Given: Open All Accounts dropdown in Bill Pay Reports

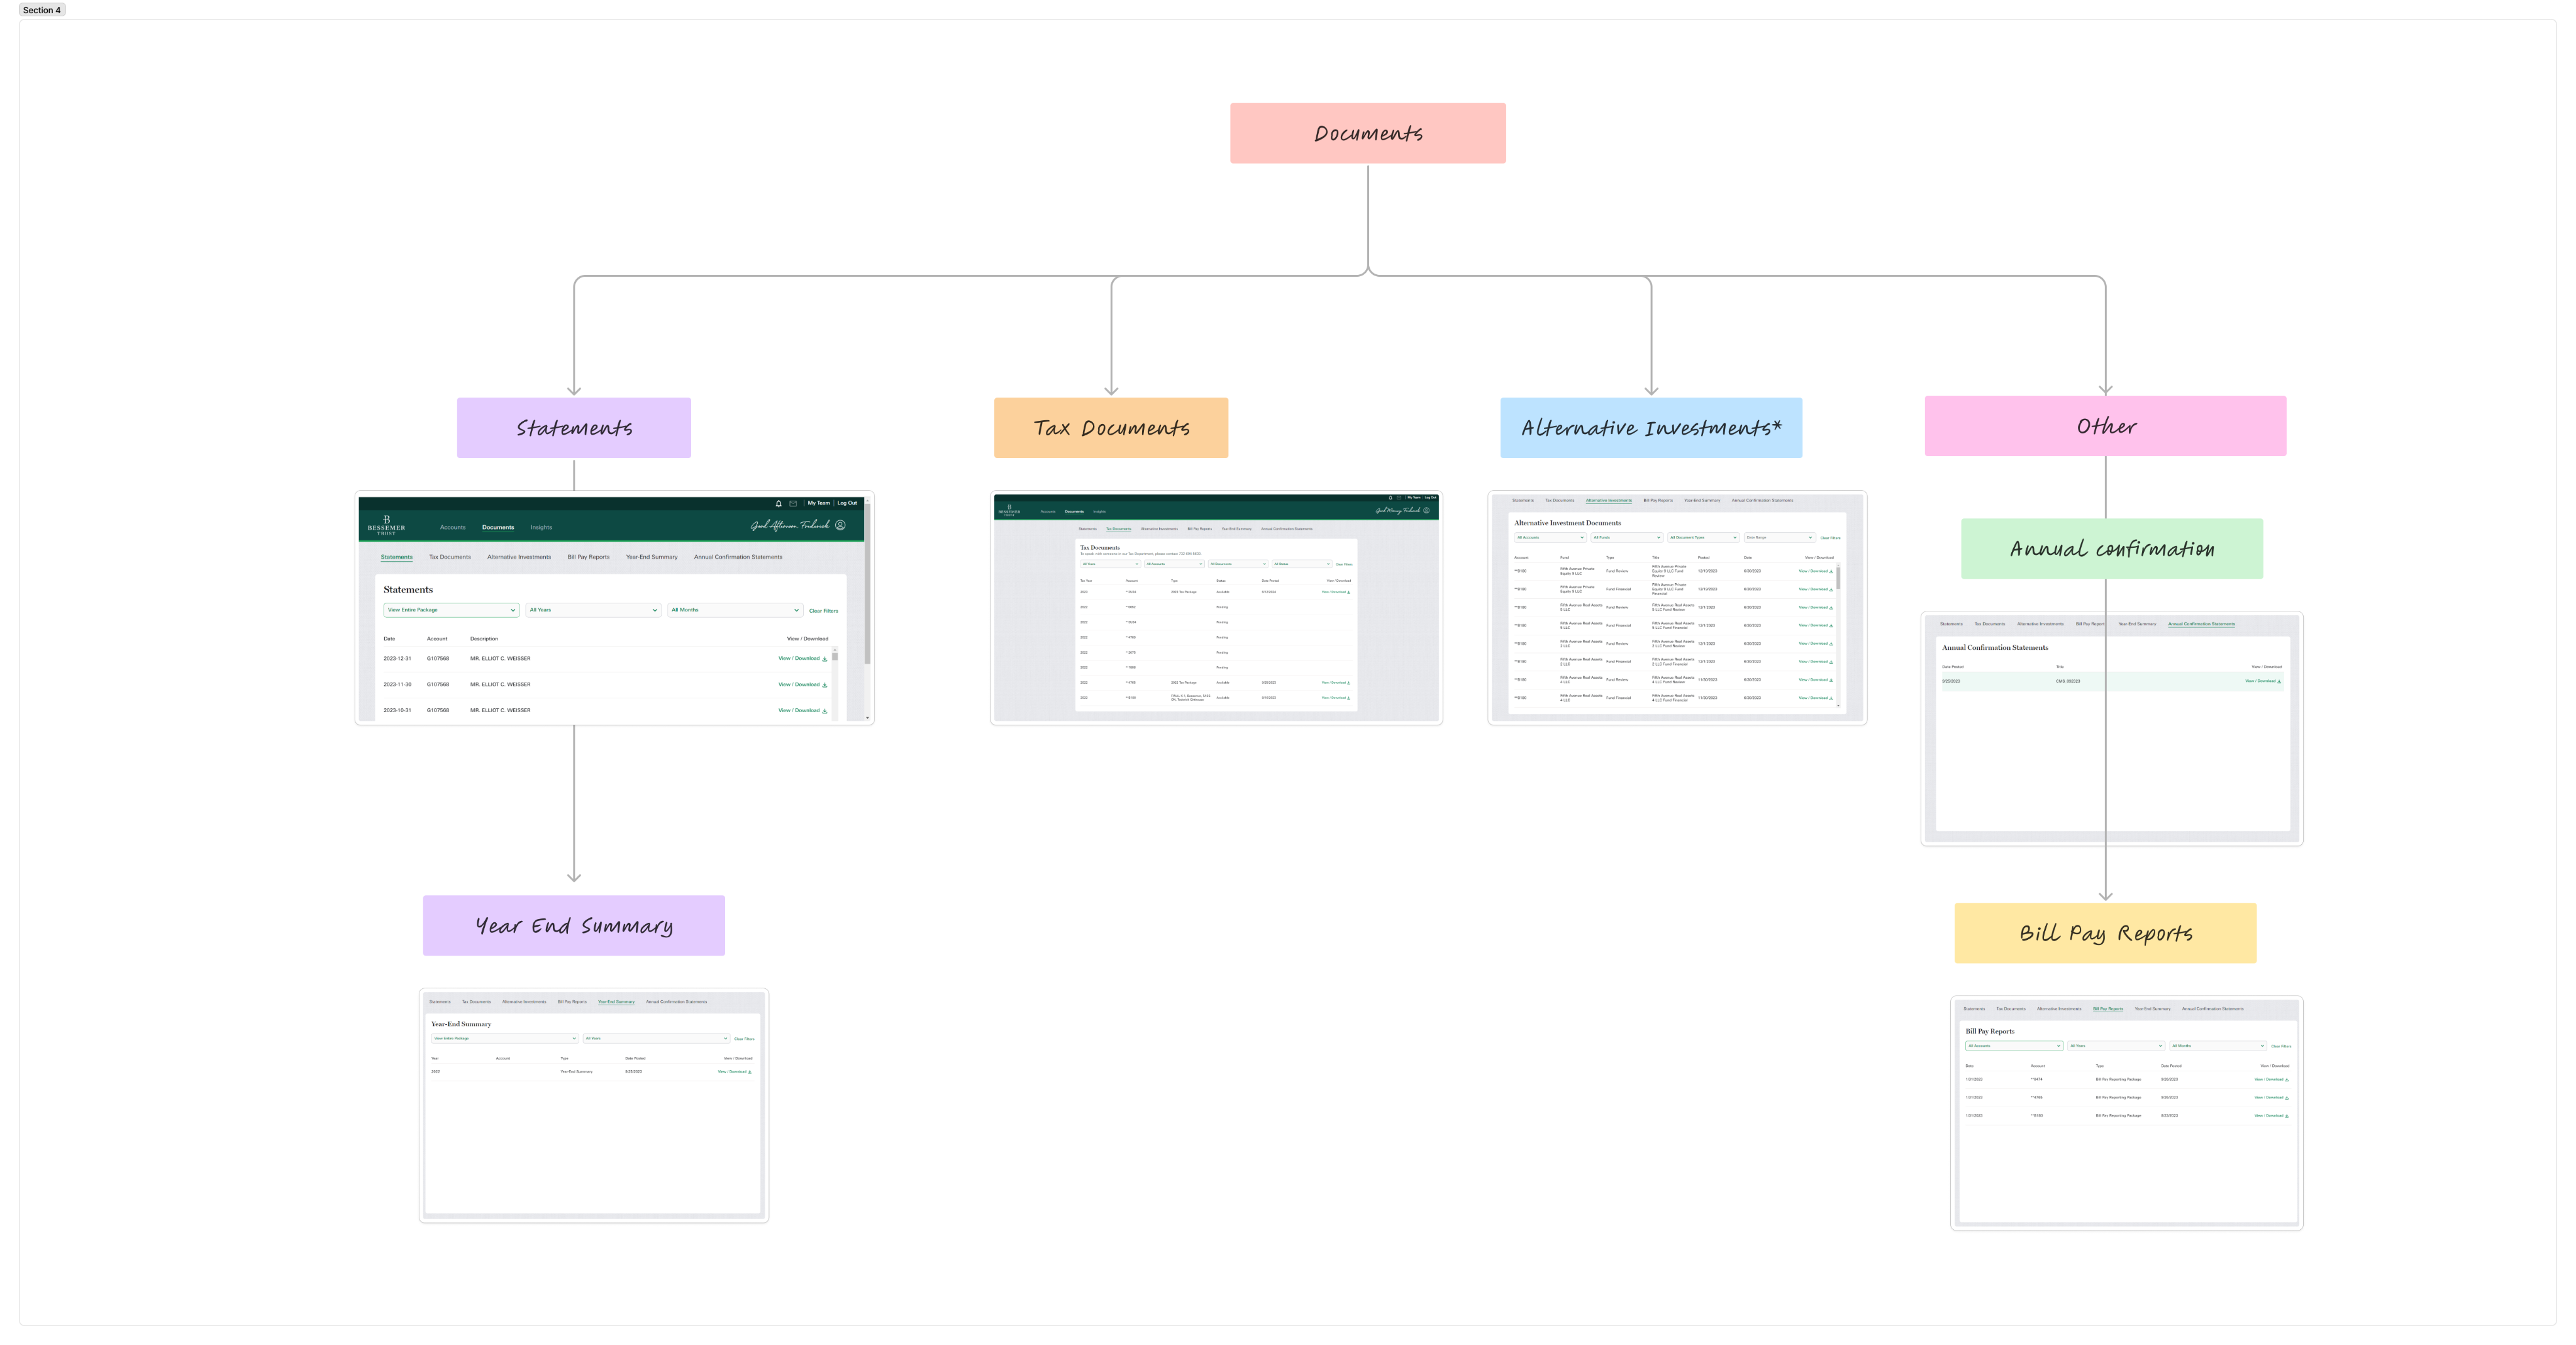Looking at the screenshot, I should click(2014, 1046).
